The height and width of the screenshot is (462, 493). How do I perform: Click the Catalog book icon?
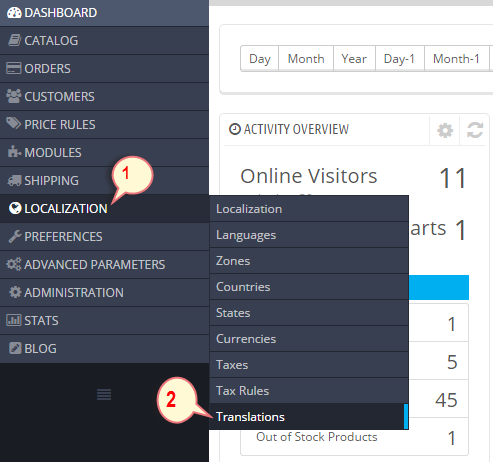coord(14,40)
